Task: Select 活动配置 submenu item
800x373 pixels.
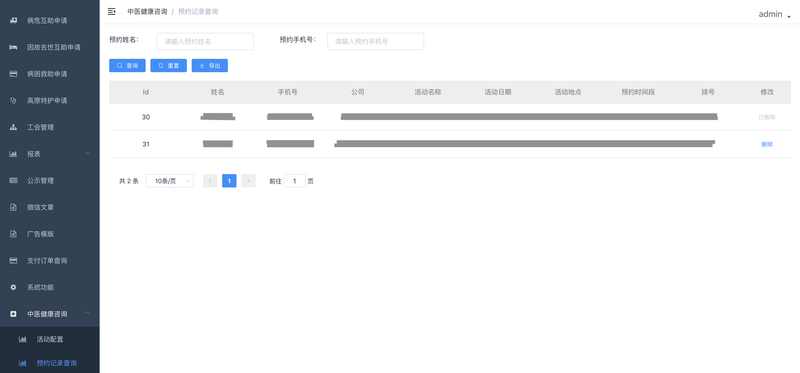Action: click(x=49, y=339)
